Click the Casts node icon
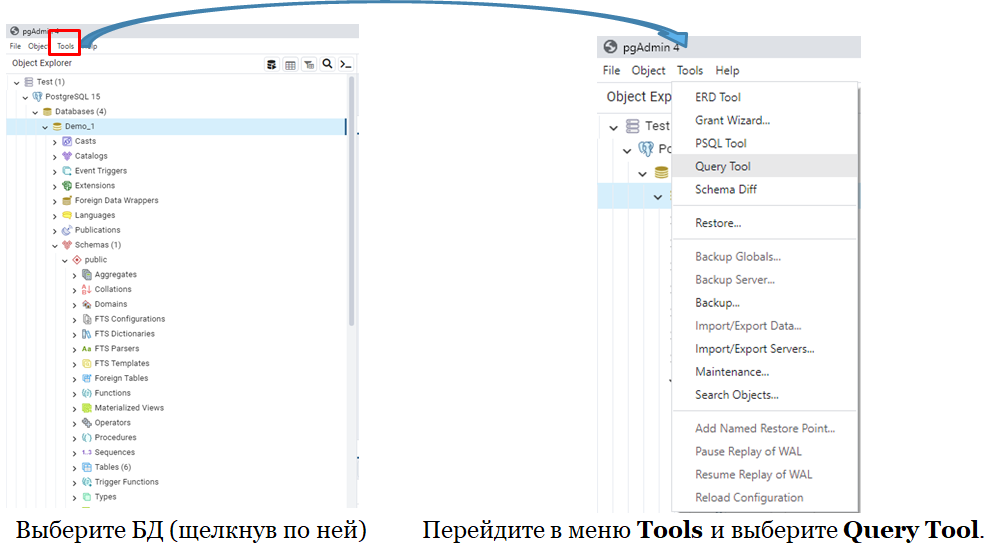The width and height of the screenshot is (1002, 558). (66, 141)
